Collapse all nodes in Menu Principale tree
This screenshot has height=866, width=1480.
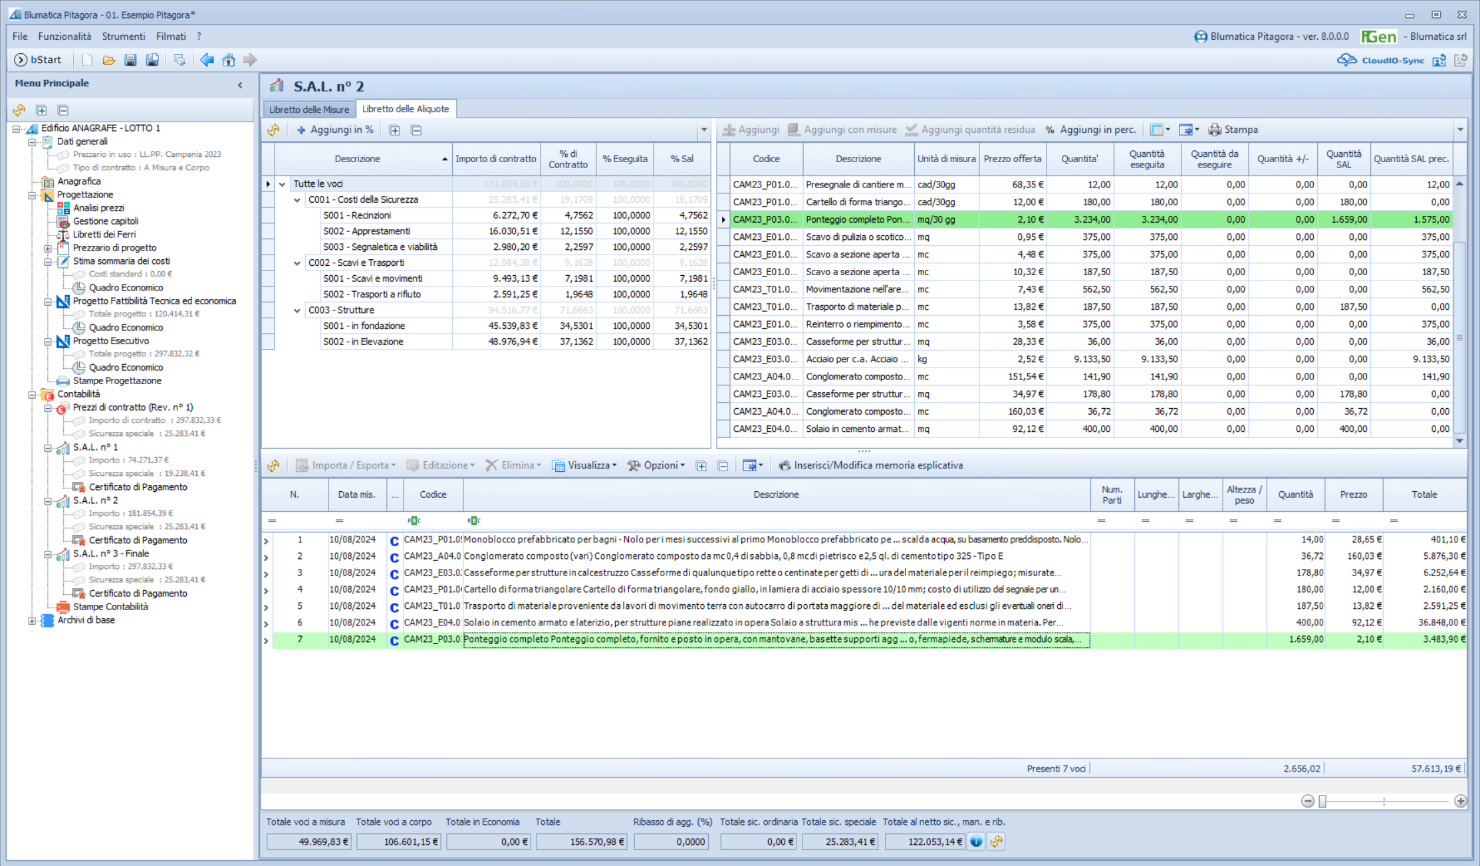click(x=63, y=110)
